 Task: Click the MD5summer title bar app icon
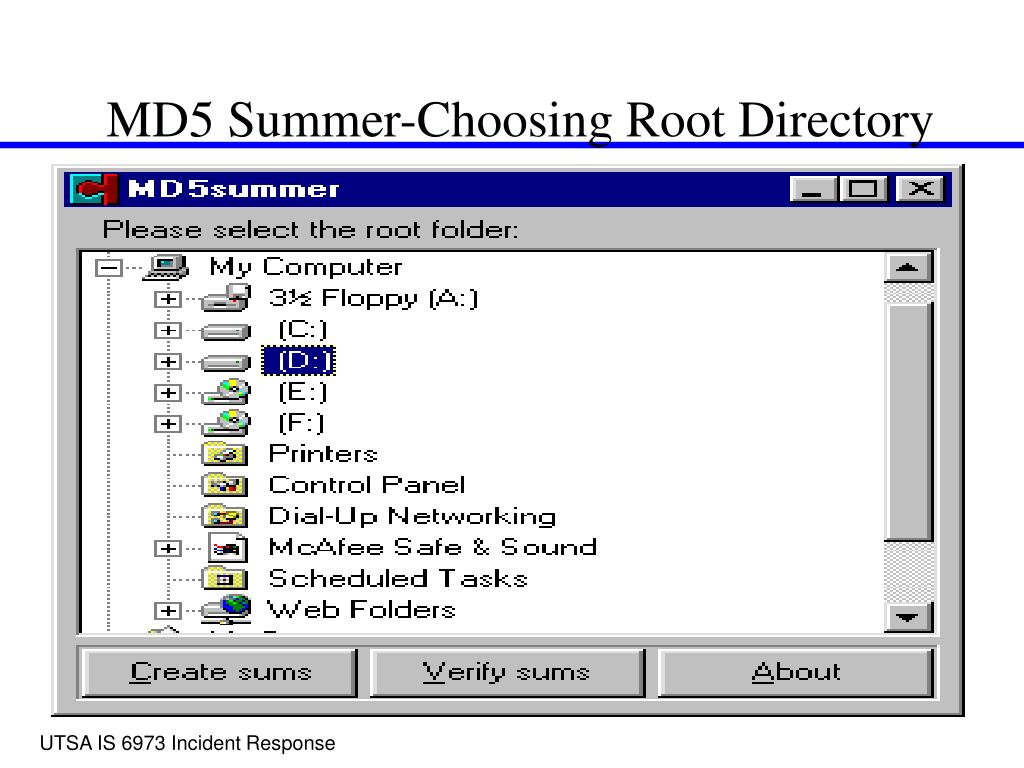(94, 189)
